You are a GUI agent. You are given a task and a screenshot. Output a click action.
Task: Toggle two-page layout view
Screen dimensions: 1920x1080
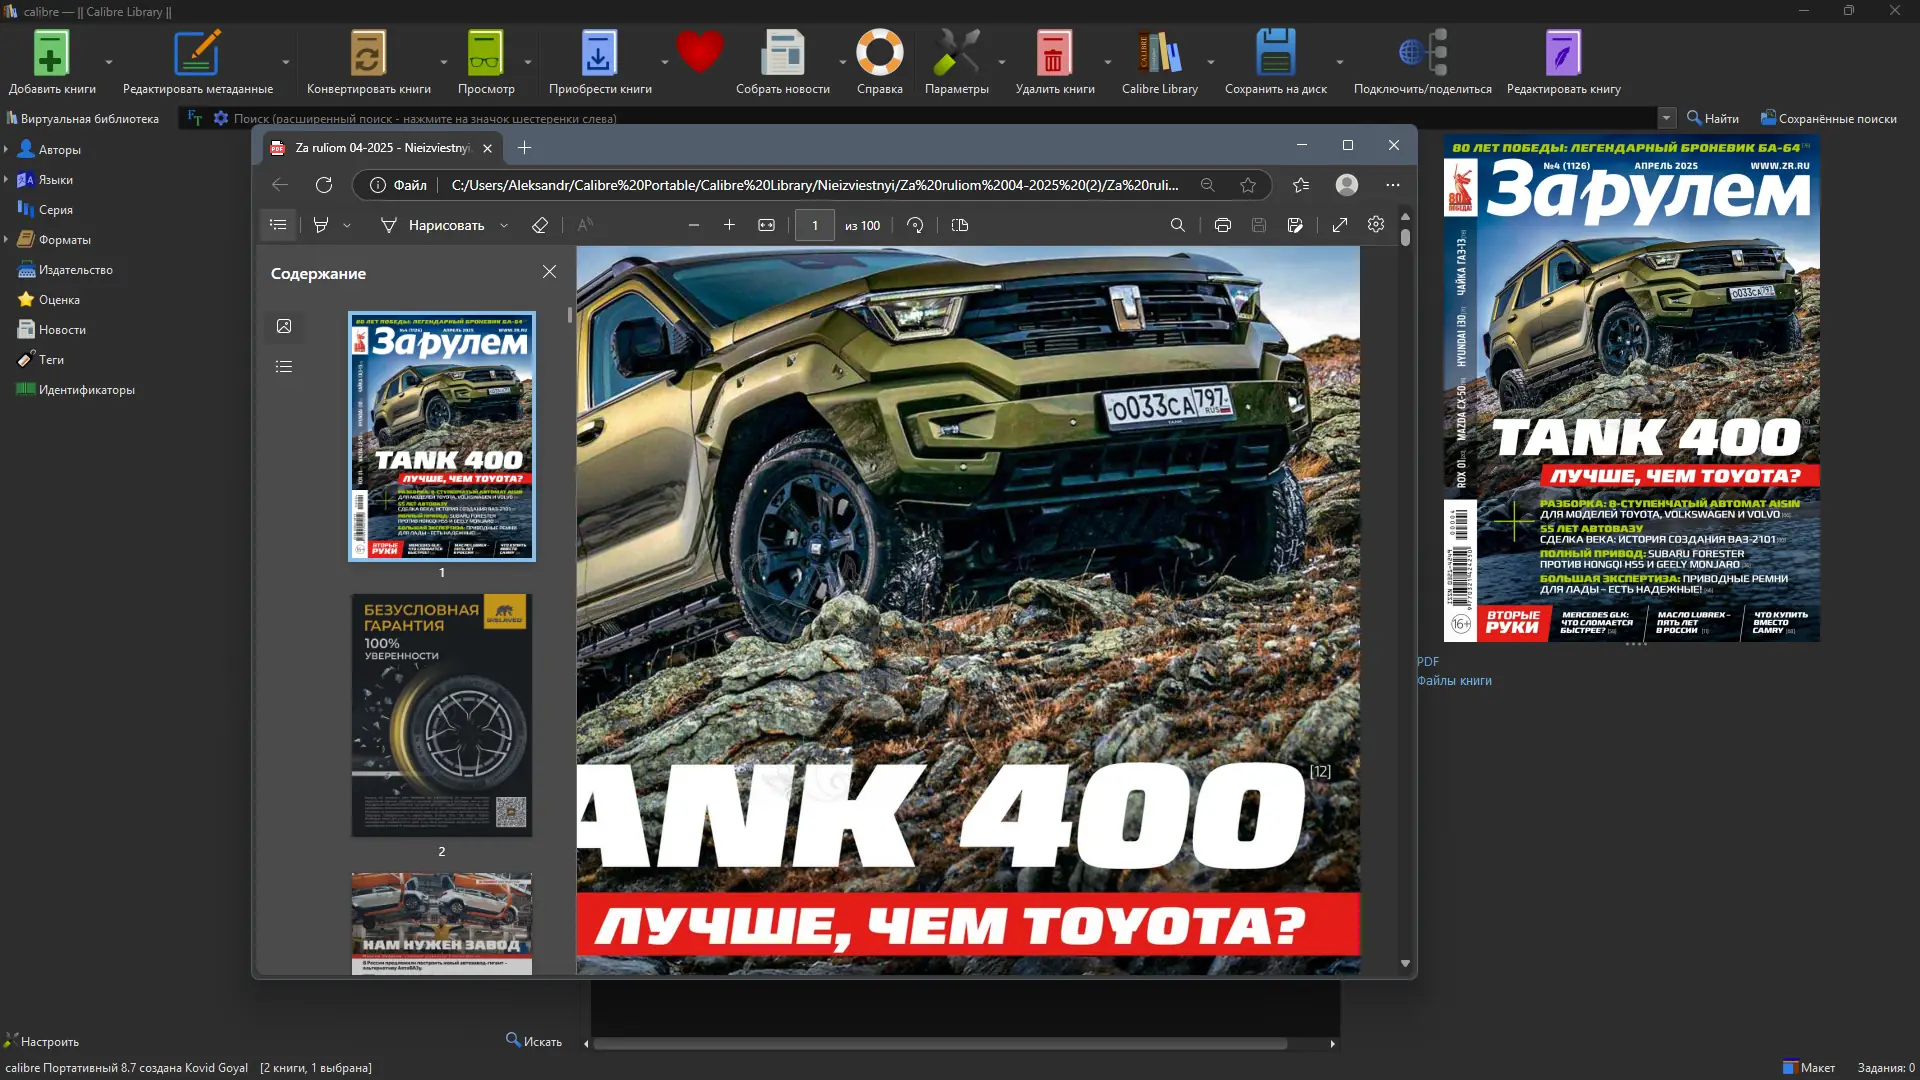click(960, 224)
